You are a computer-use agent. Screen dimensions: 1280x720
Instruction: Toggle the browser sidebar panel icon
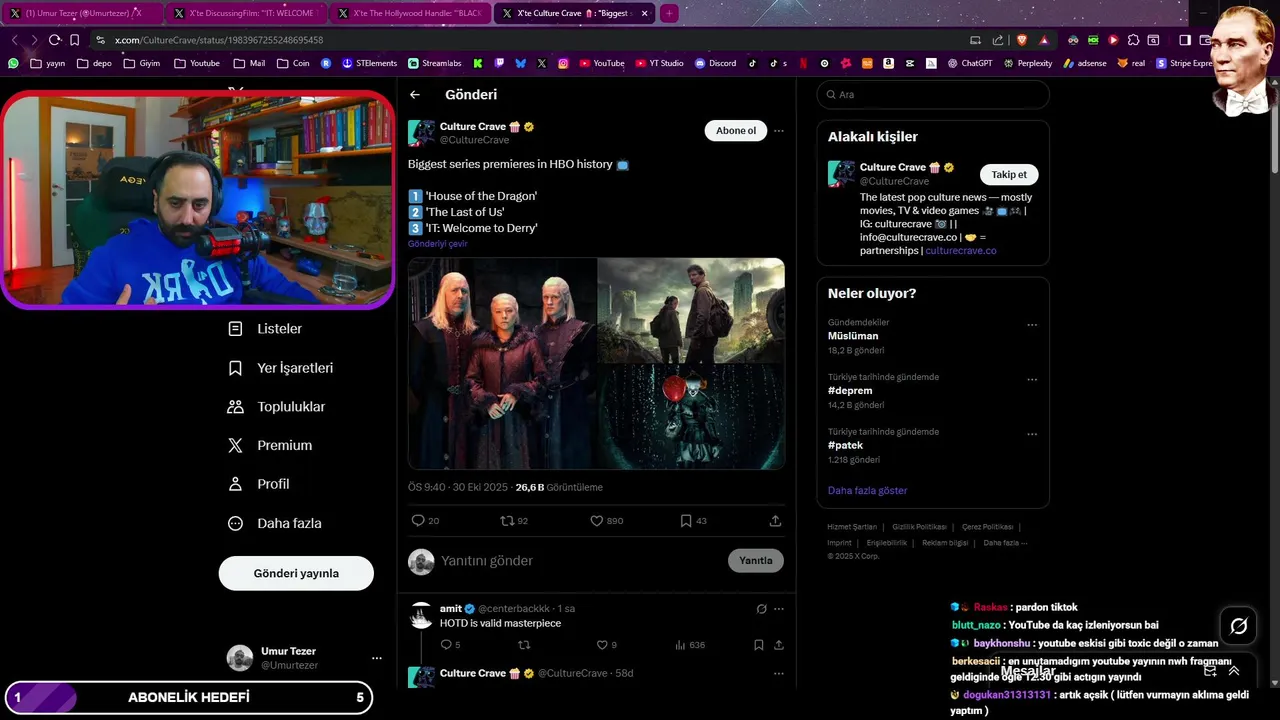[1184, 40]
